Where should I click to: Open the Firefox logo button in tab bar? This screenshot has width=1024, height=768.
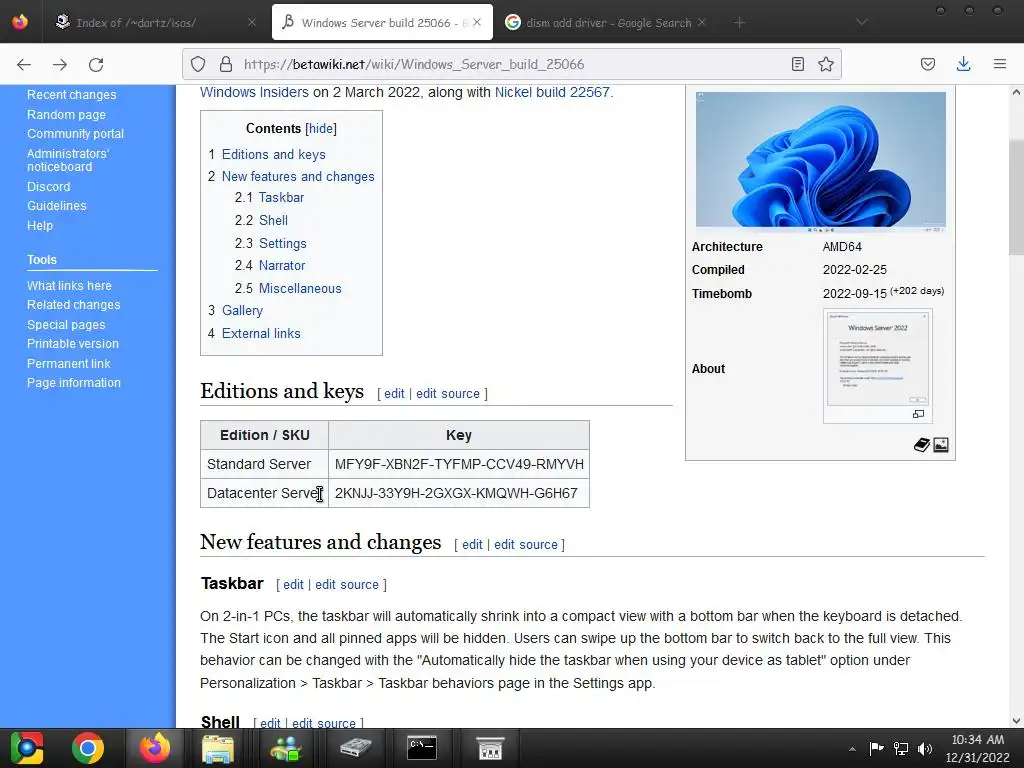tap(20, 22)
